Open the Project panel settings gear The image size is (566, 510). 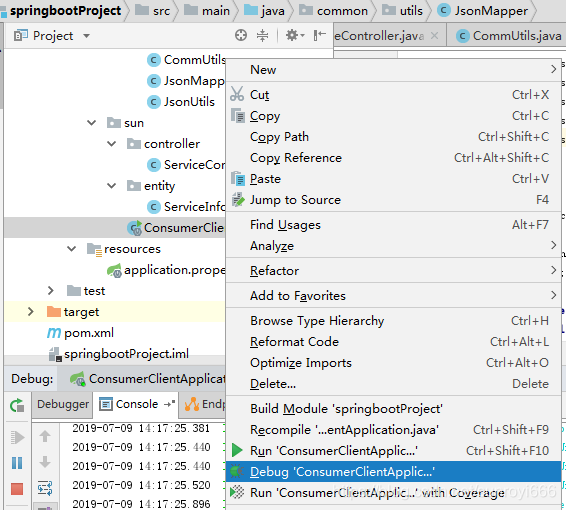(x=295, y=35)
